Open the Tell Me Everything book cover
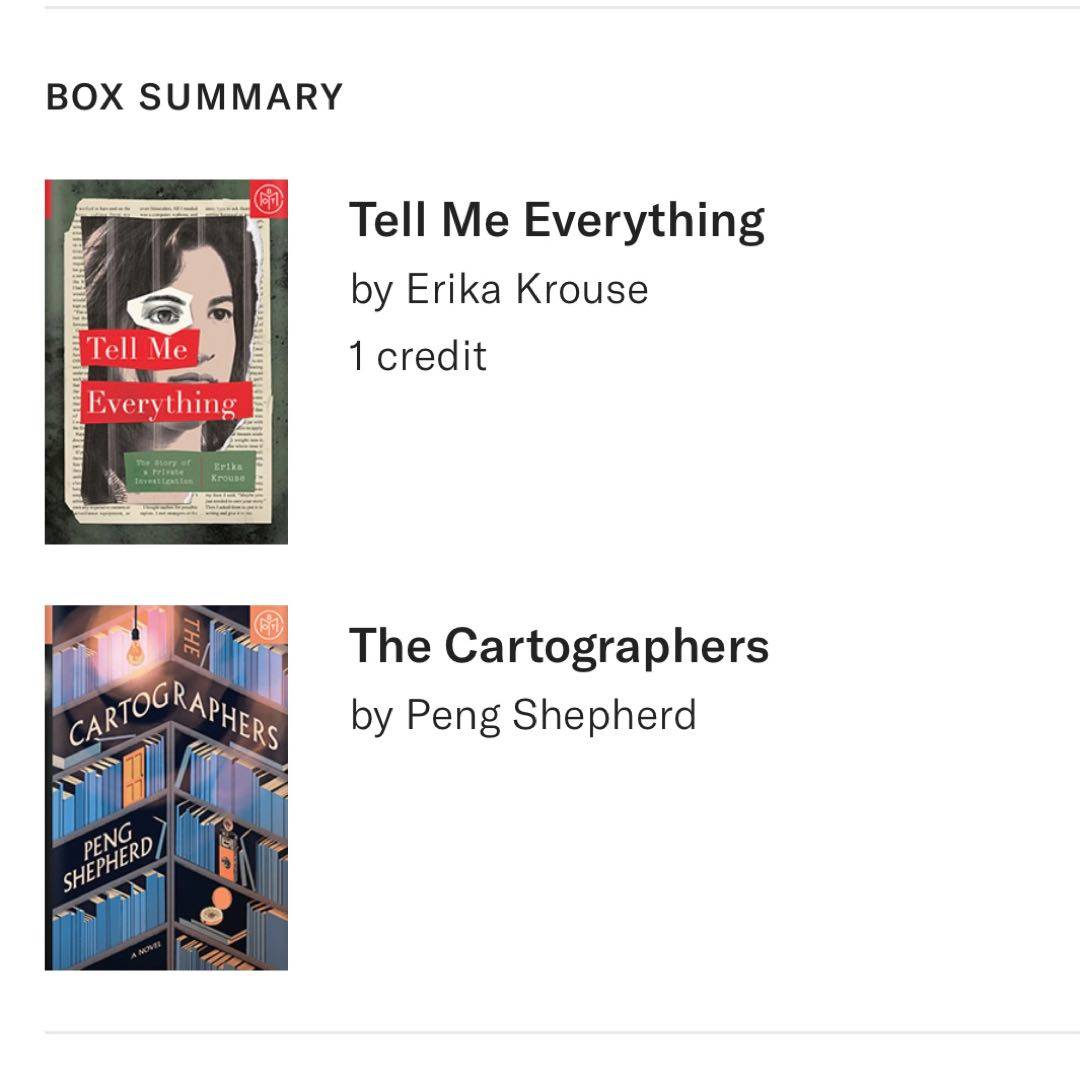 166,361
